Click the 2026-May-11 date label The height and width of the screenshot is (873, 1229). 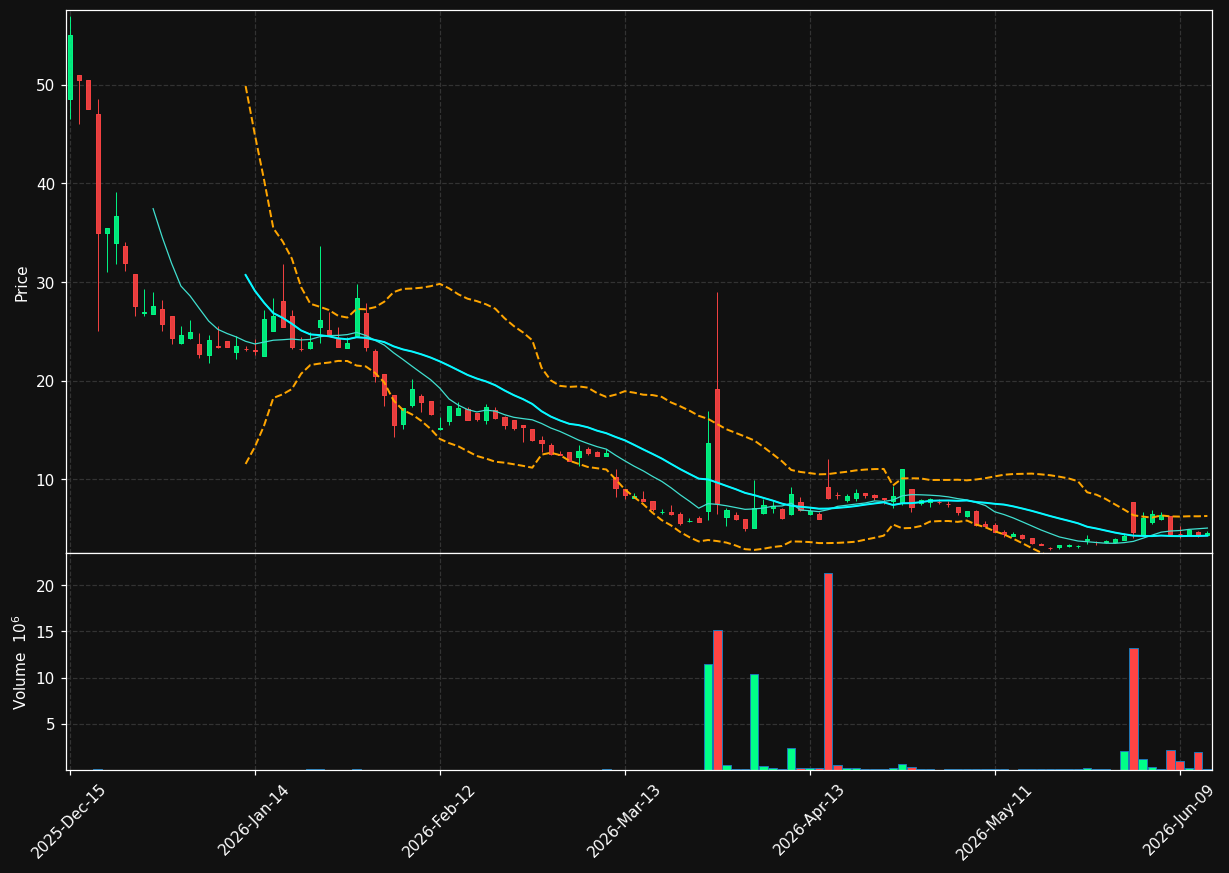(994, 822)
